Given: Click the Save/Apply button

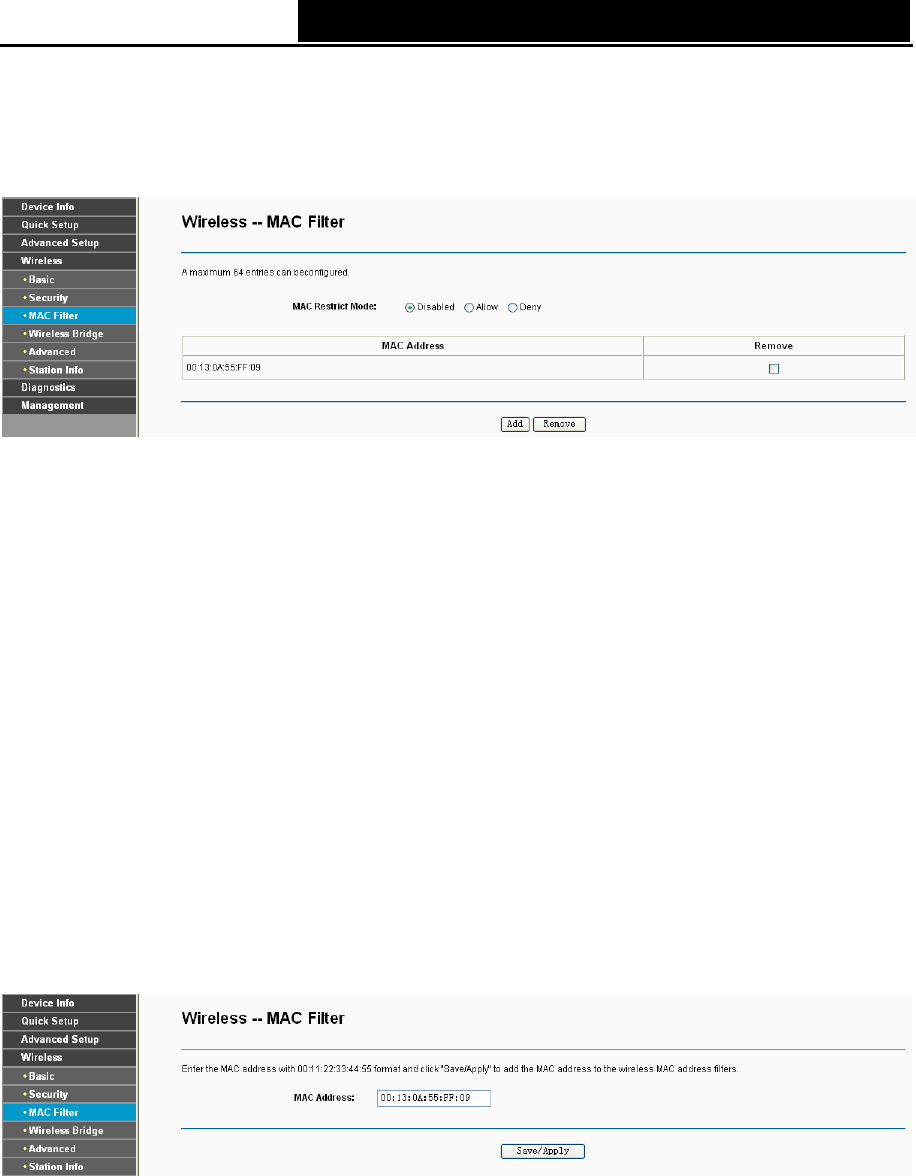Looking at the screenshot, I should click(x=542, y=1150).
